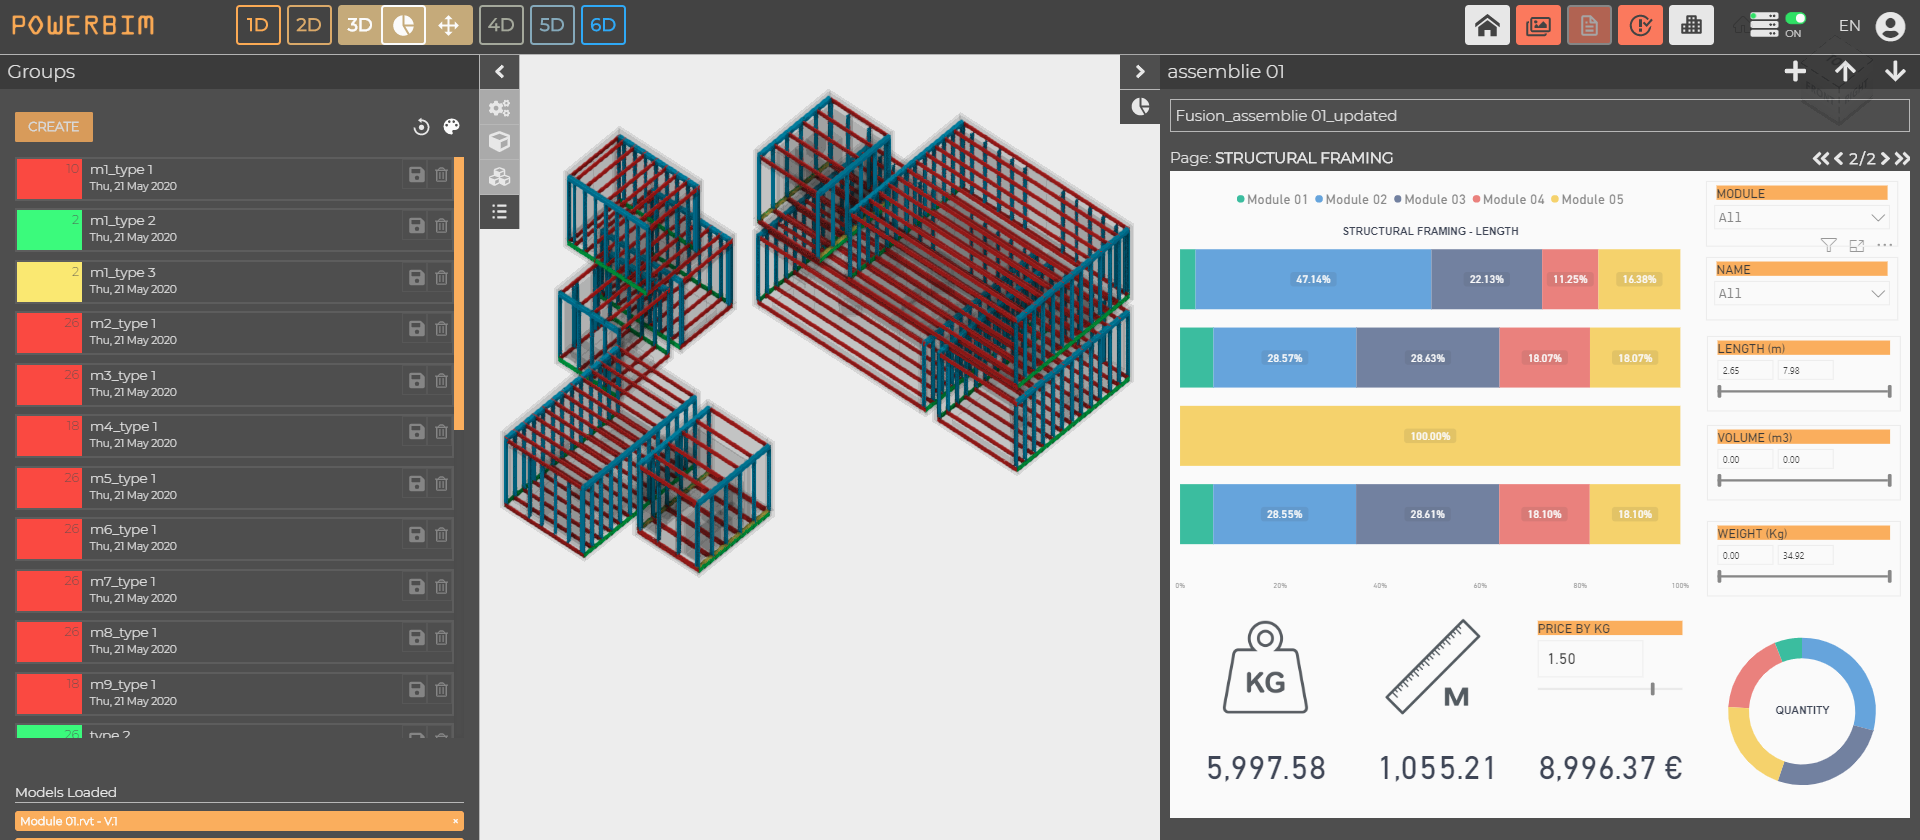Go to the previous report page
The image size is (1920, 840).
tap(1838, 159)
